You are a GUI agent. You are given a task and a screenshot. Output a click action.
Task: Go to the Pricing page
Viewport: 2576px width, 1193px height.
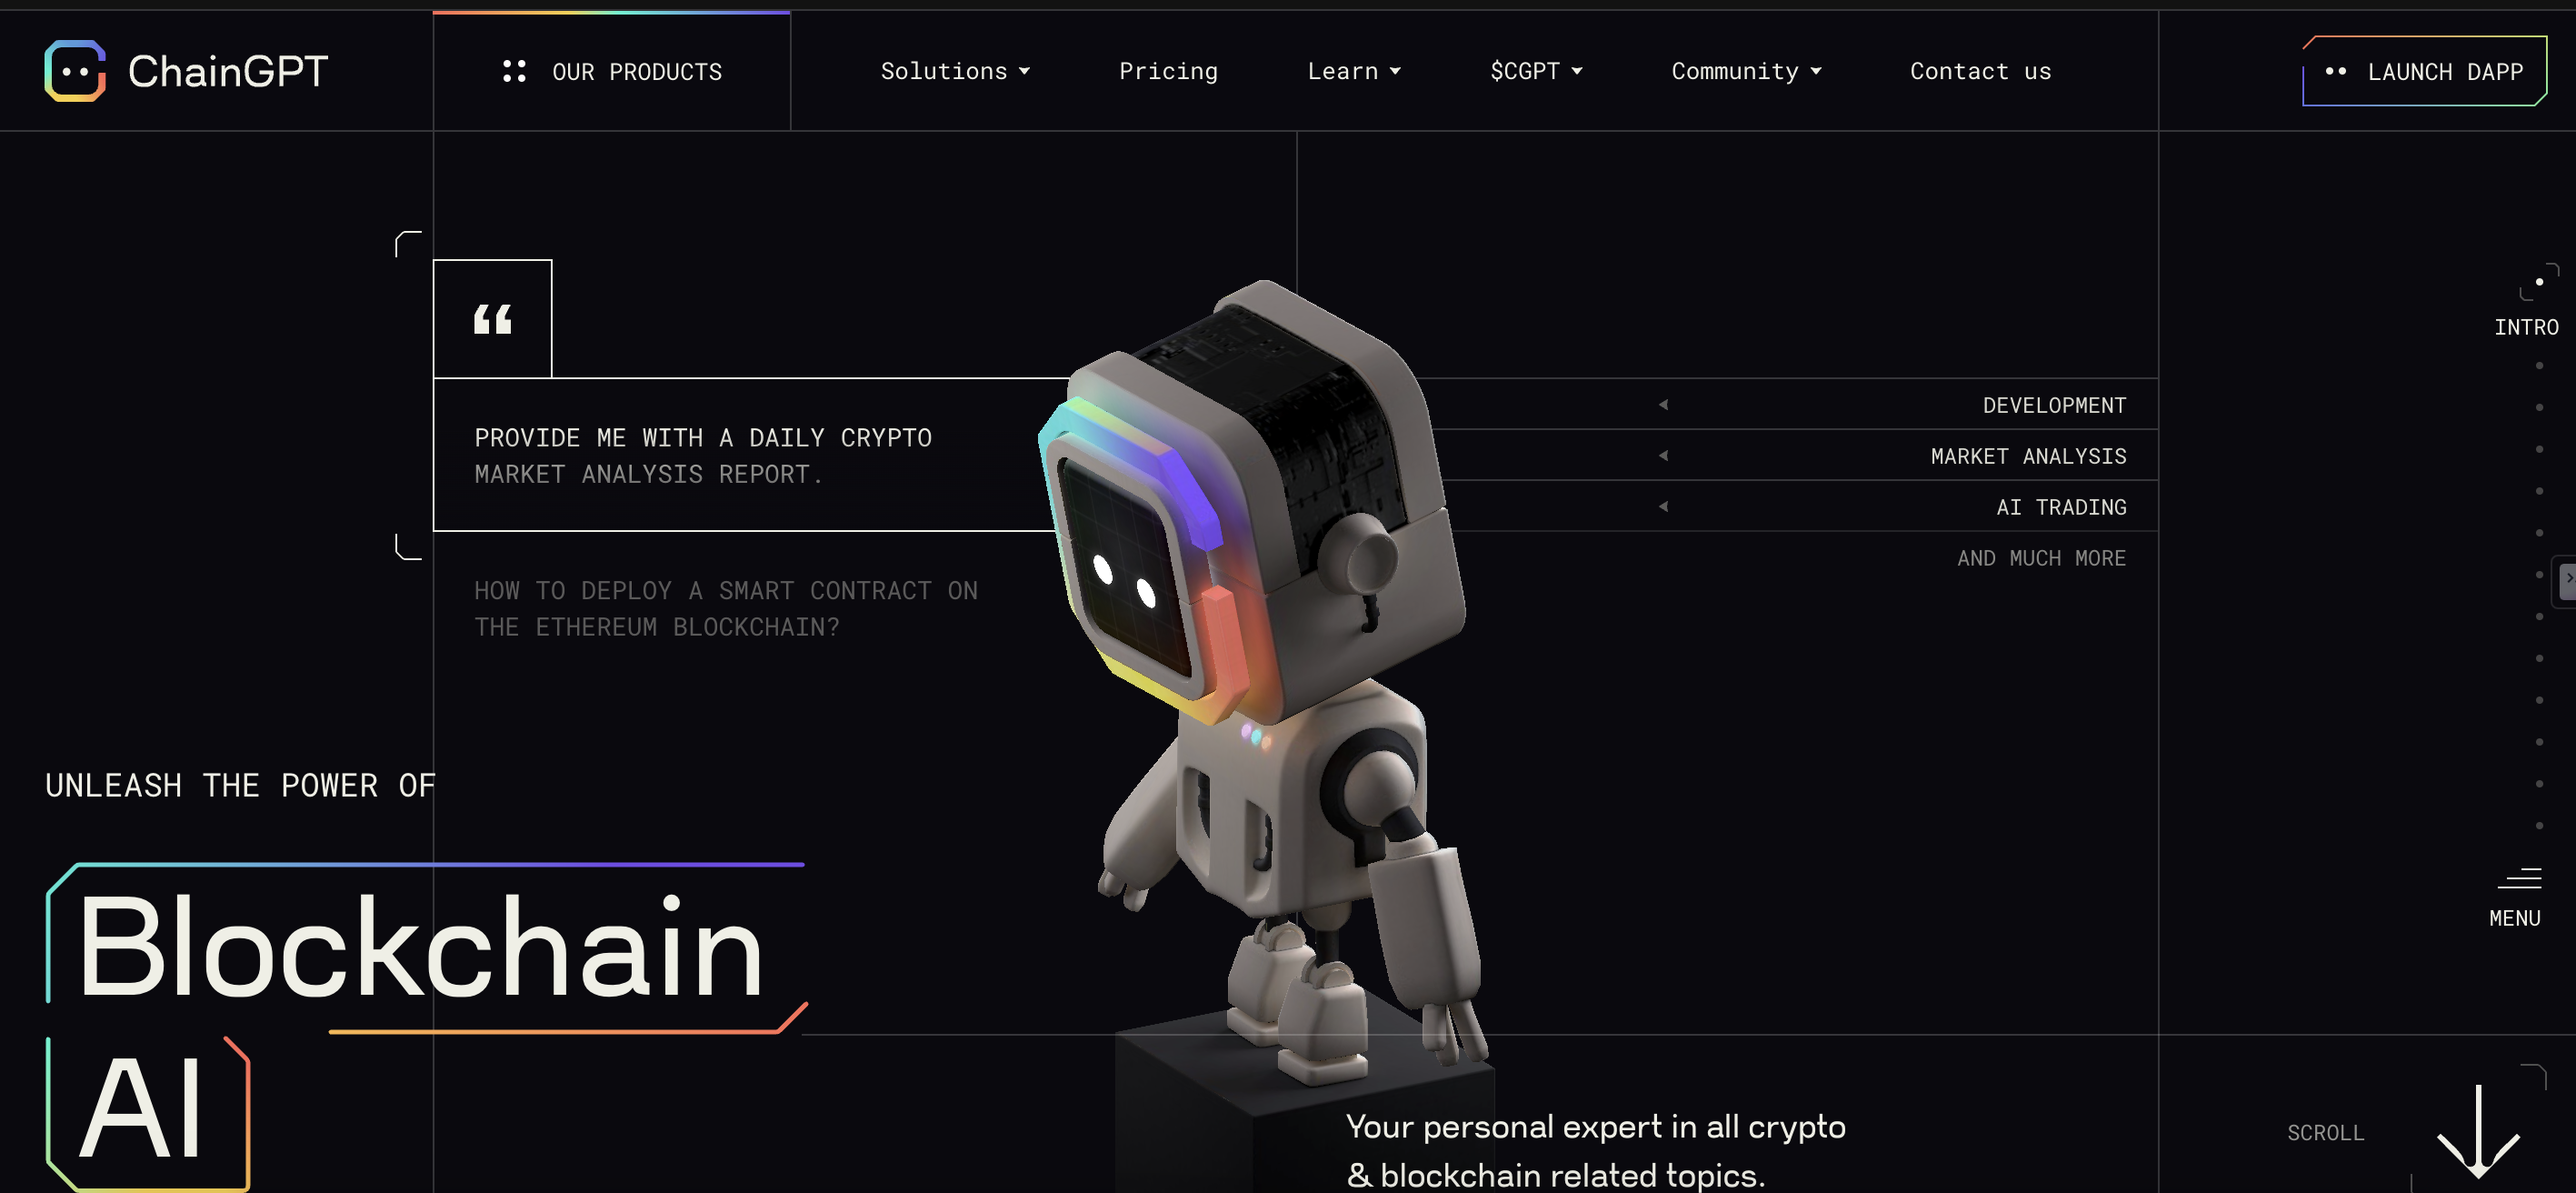(1168, 71)
